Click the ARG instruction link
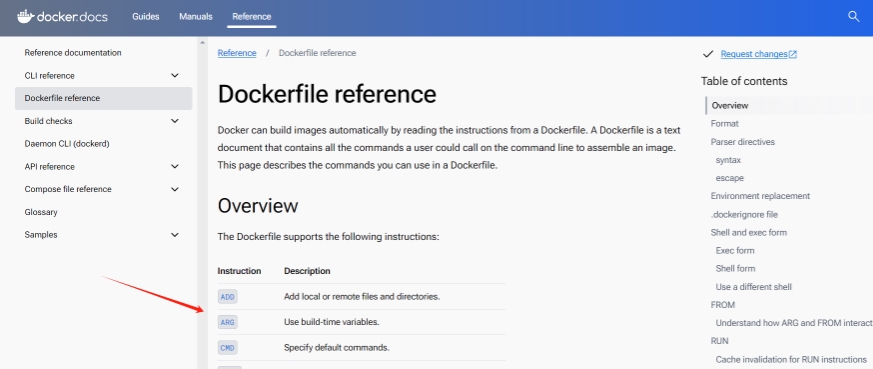This screenshot has width=873, height=369. (x=228, y=322)
